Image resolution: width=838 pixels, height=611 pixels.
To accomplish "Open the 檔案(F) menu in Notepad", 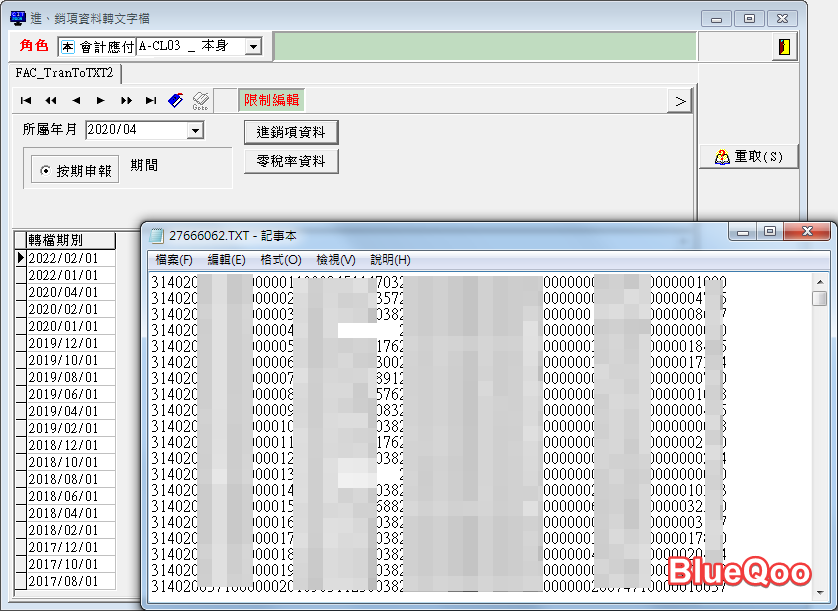I will [172, 260].
